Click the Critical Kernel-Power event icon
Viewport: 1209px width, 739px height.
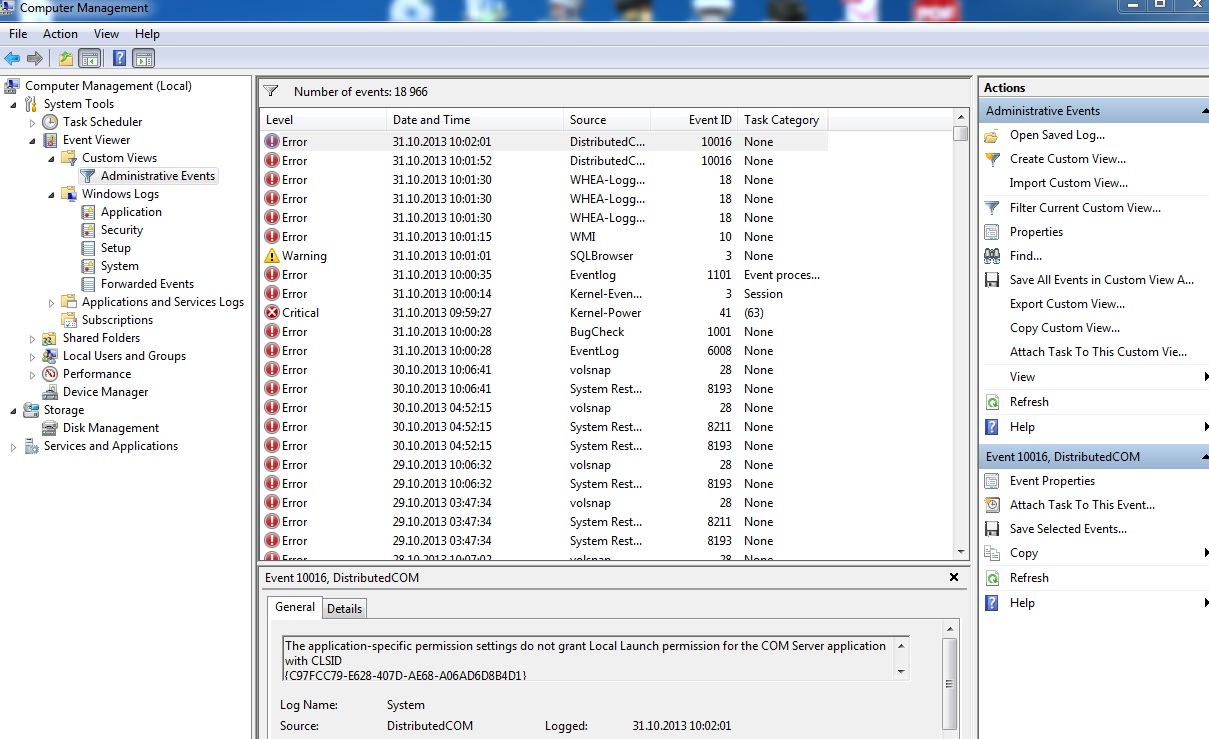point(272,313)
